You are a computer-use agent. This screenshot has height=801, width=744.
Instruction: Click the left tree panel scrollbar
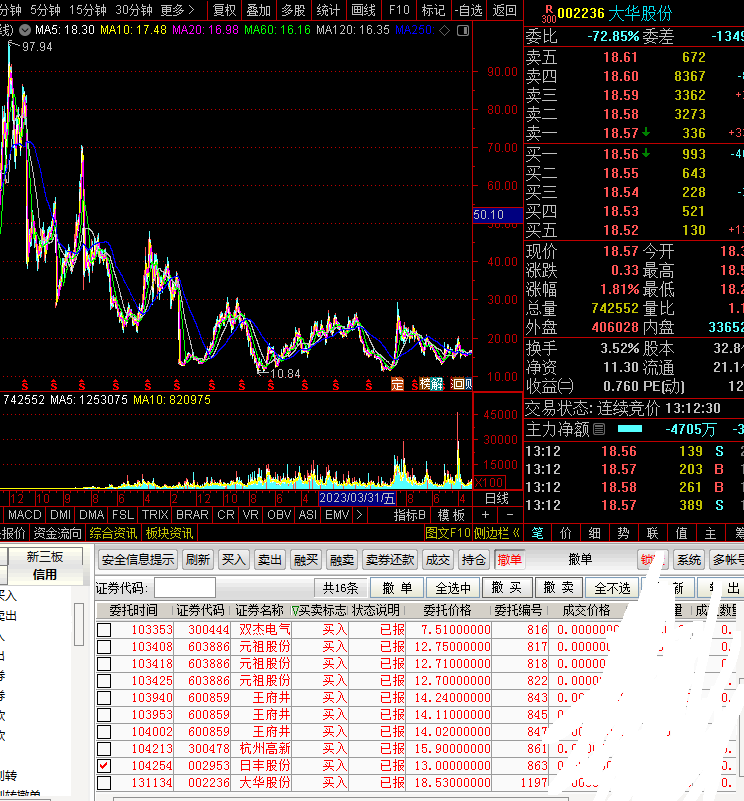79,625
